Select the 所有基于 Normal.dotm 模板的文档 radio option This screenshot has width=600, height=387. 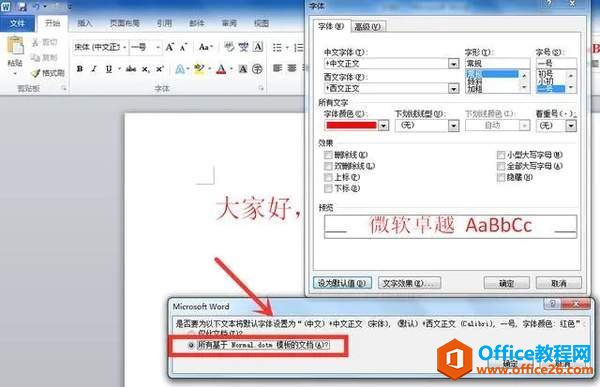point(191,345)
